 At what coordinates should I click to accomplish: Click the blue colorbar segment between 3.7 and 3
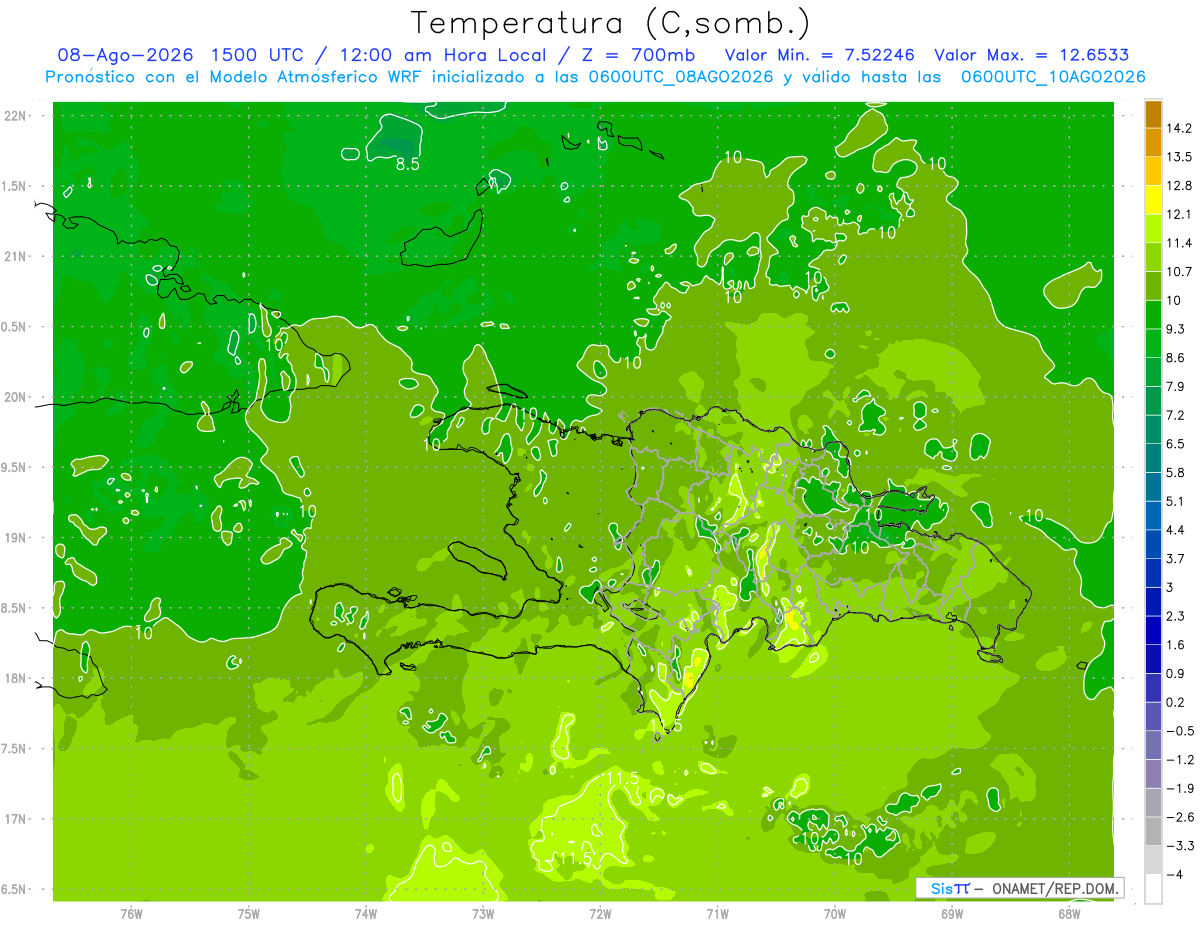1153,572
